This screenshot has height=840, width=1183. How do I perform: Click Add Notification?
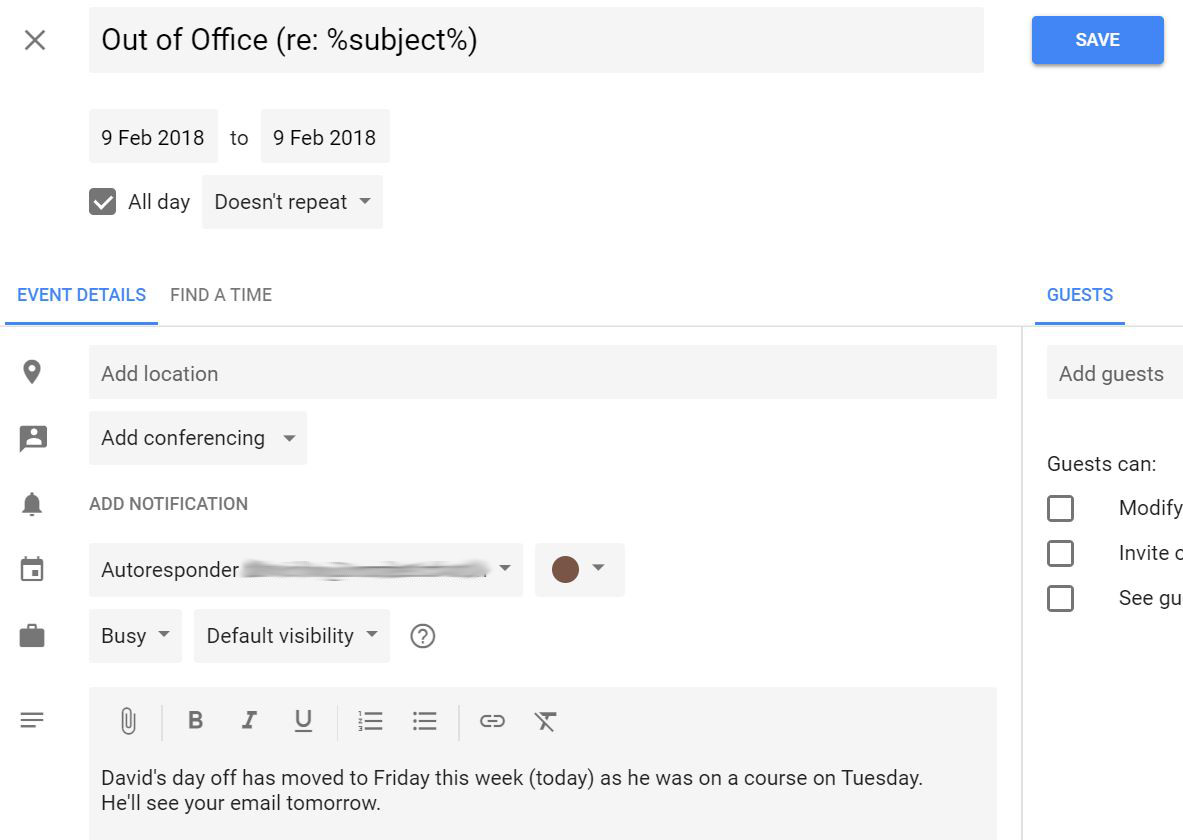click(168, 503)
